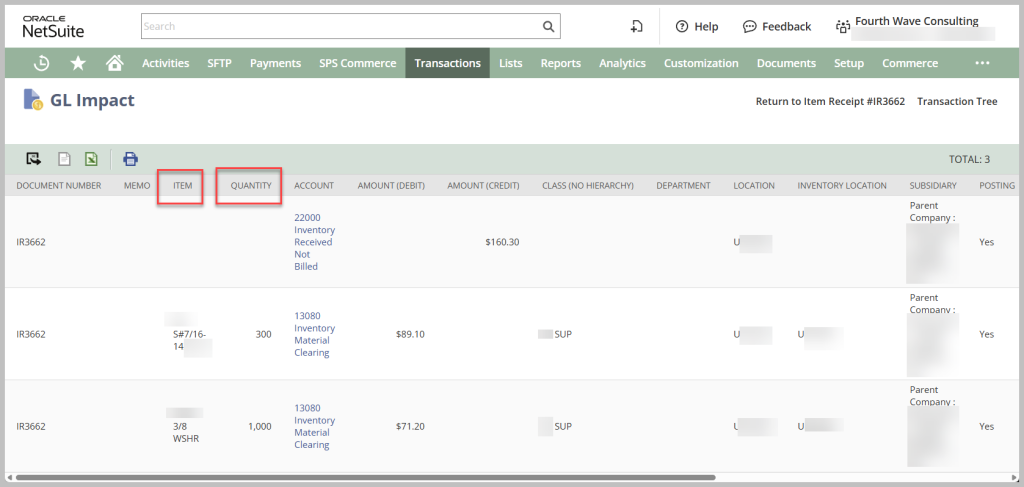Open the Transaction Tree link
The image size is (1024, 487).
click(957, 102)
